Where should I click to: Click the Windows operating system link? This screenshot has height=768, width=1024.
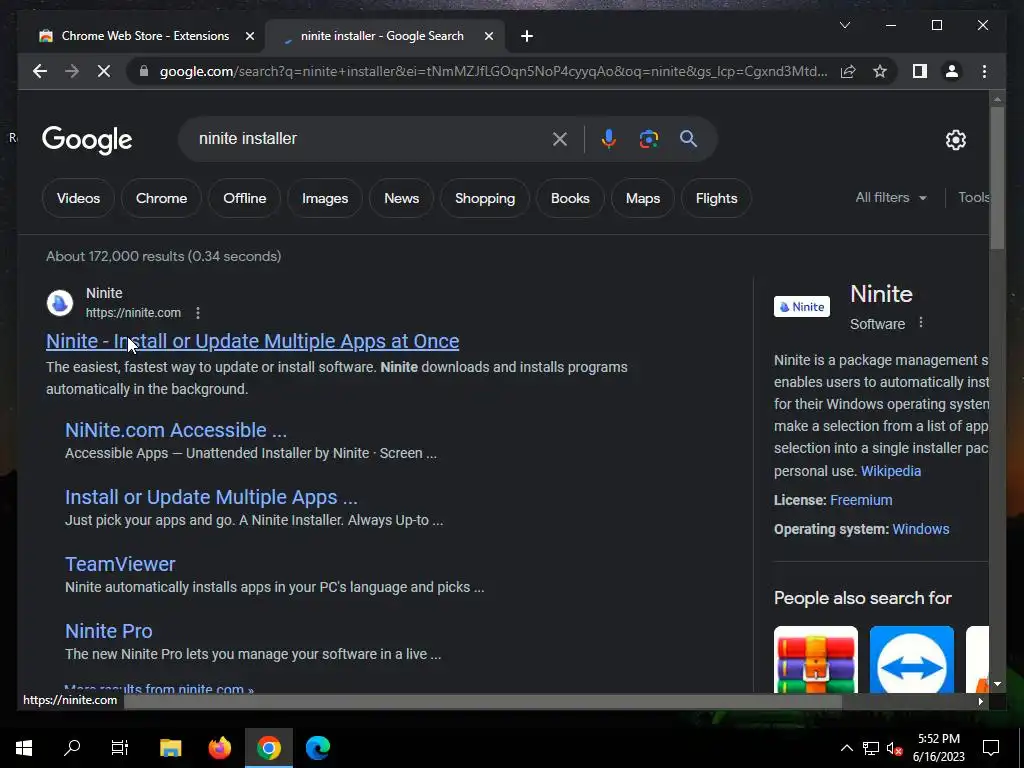click(x=921, y=529)
